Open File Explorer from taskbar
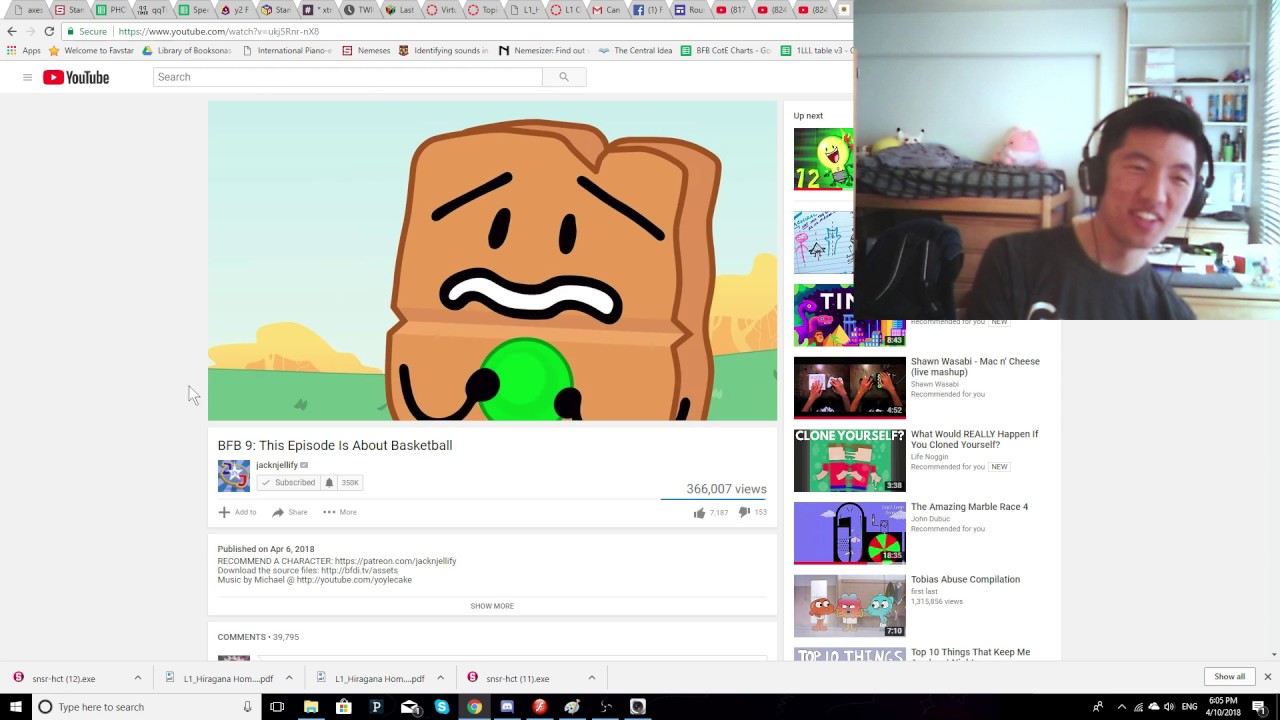 point(311,707)
